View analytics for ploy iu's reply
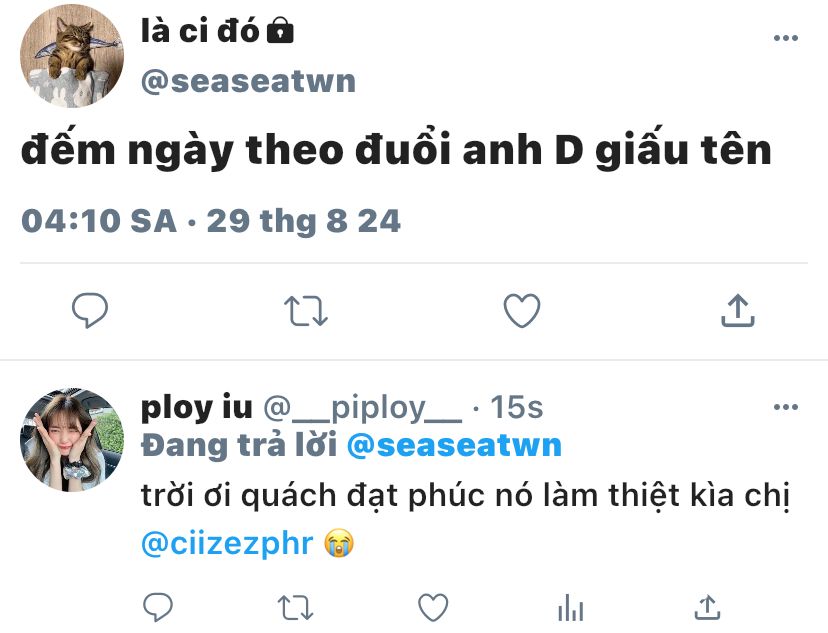Screen dimensions: 828x633 [570, 607]
